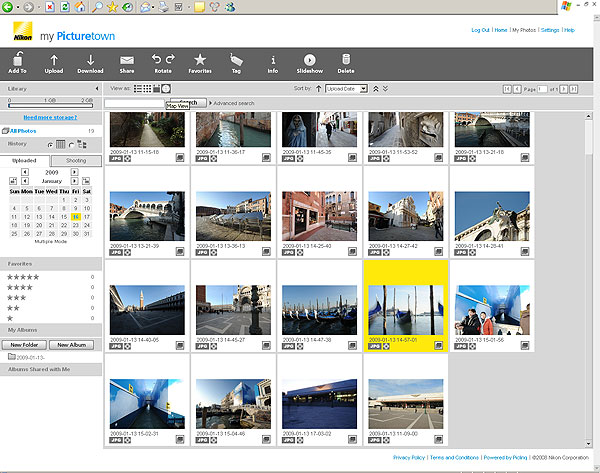Switch to the Shooting tab
Viewport: 600px width, 473px height.
[76, 161]
